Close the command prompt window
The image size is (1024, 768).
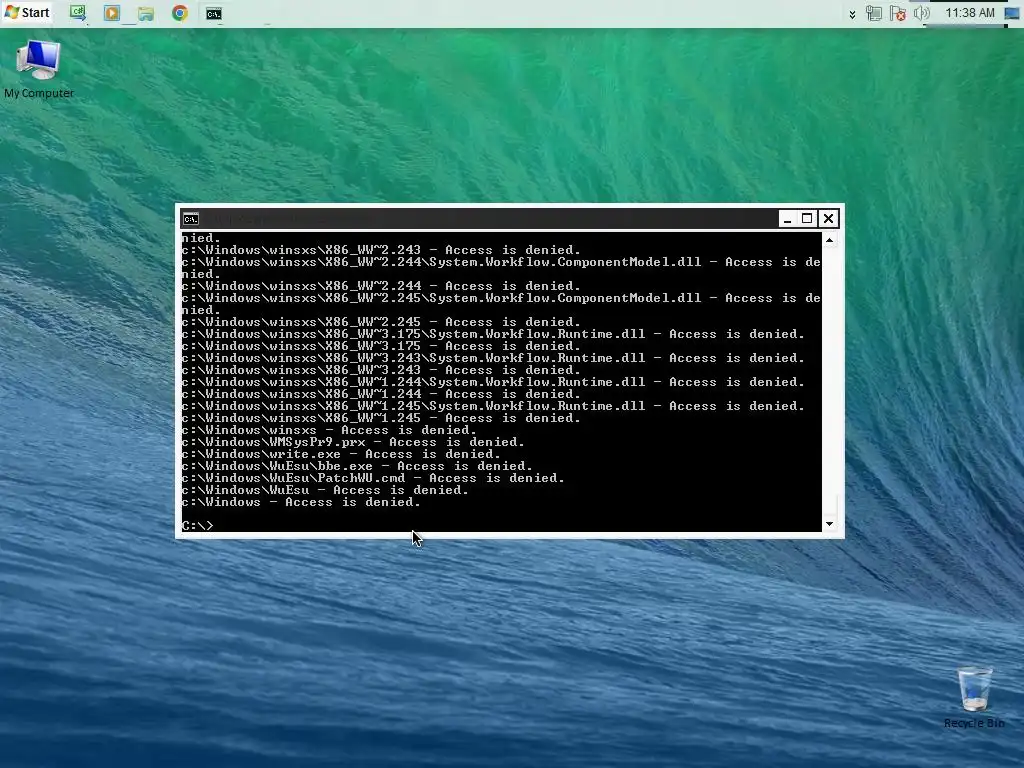(828, 219)
